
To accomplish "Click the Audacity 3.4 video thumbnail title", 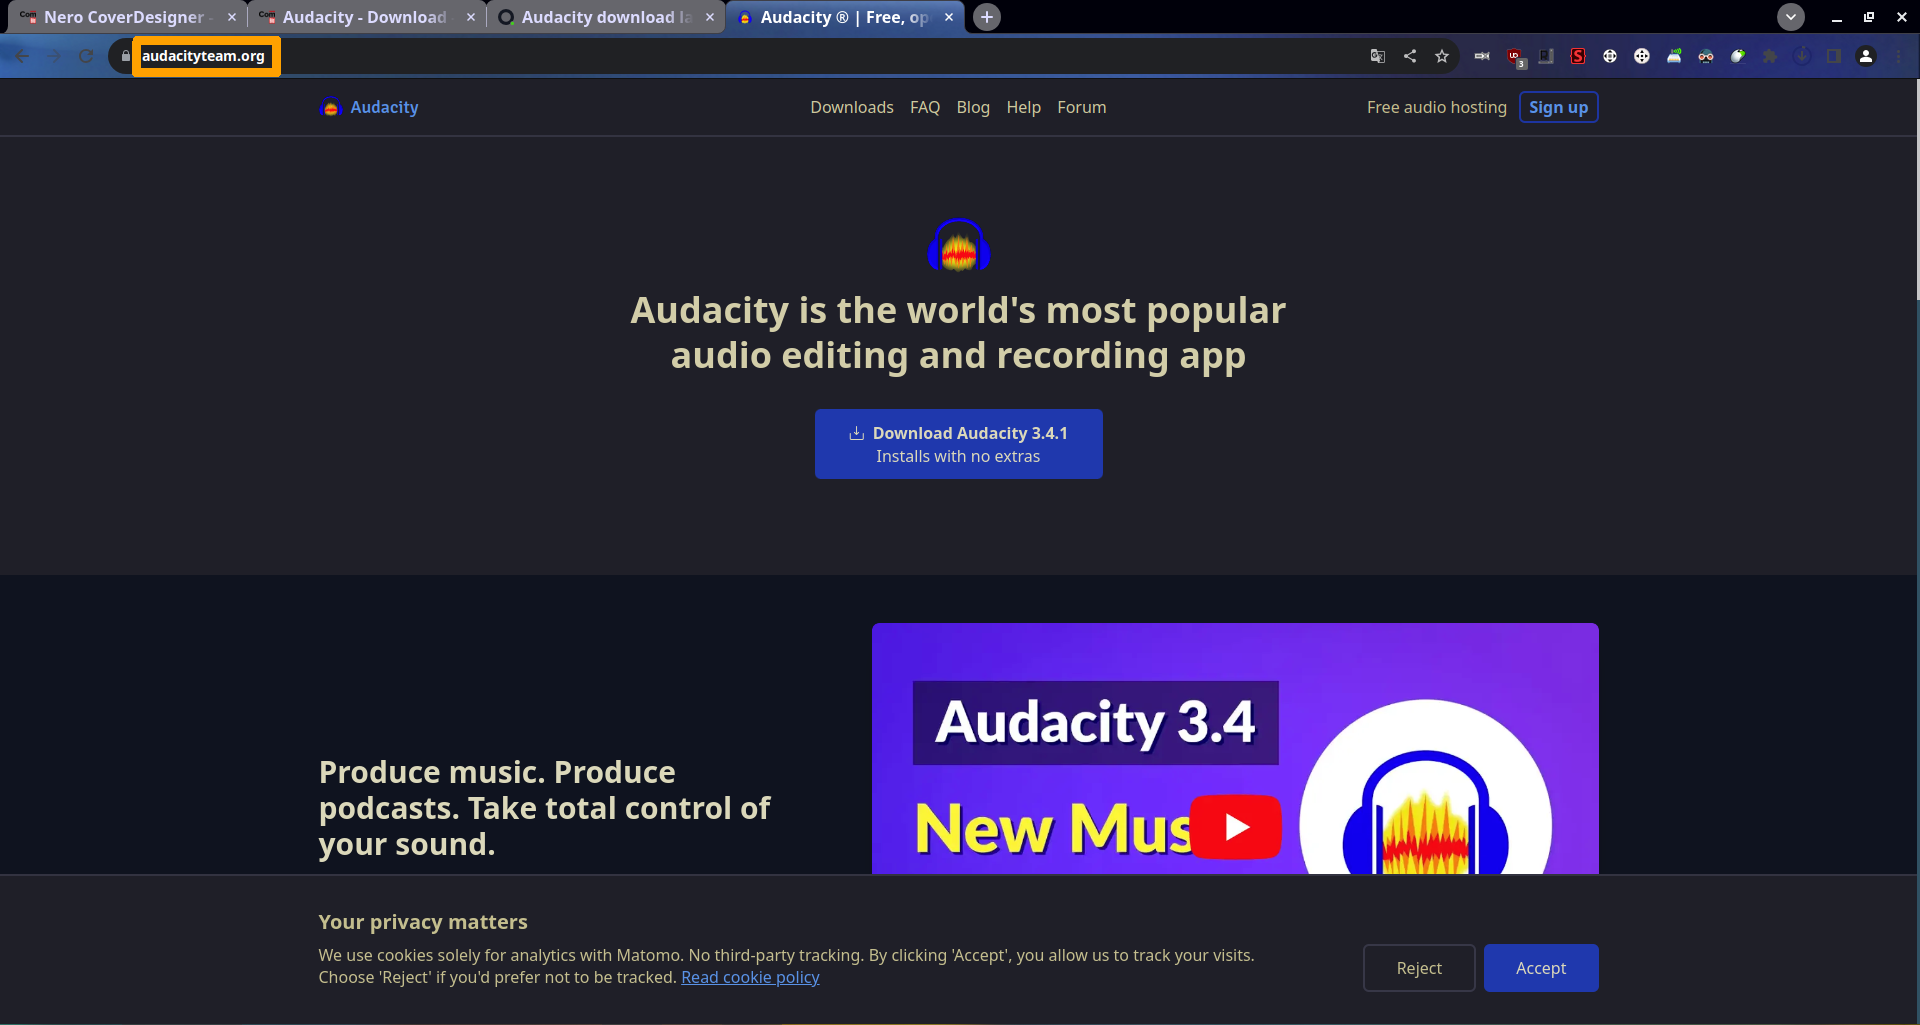I will coord(1095,722).
